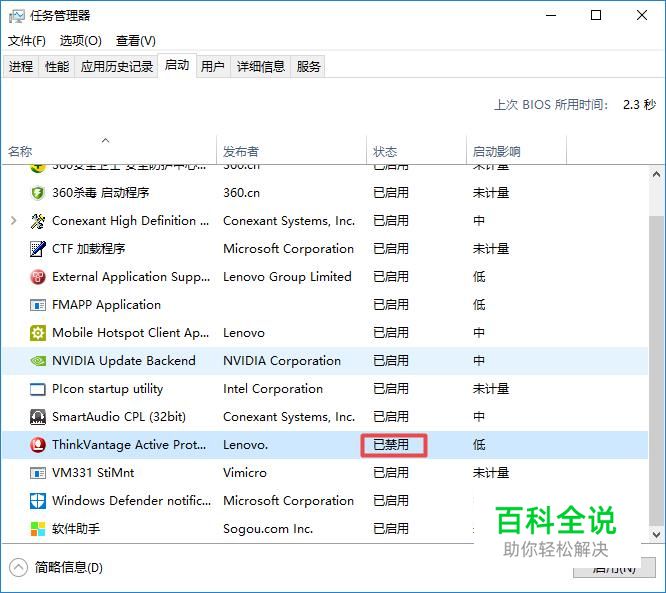Select the 启动 tab
Viewport: 666px width, 593px height.
177,65
